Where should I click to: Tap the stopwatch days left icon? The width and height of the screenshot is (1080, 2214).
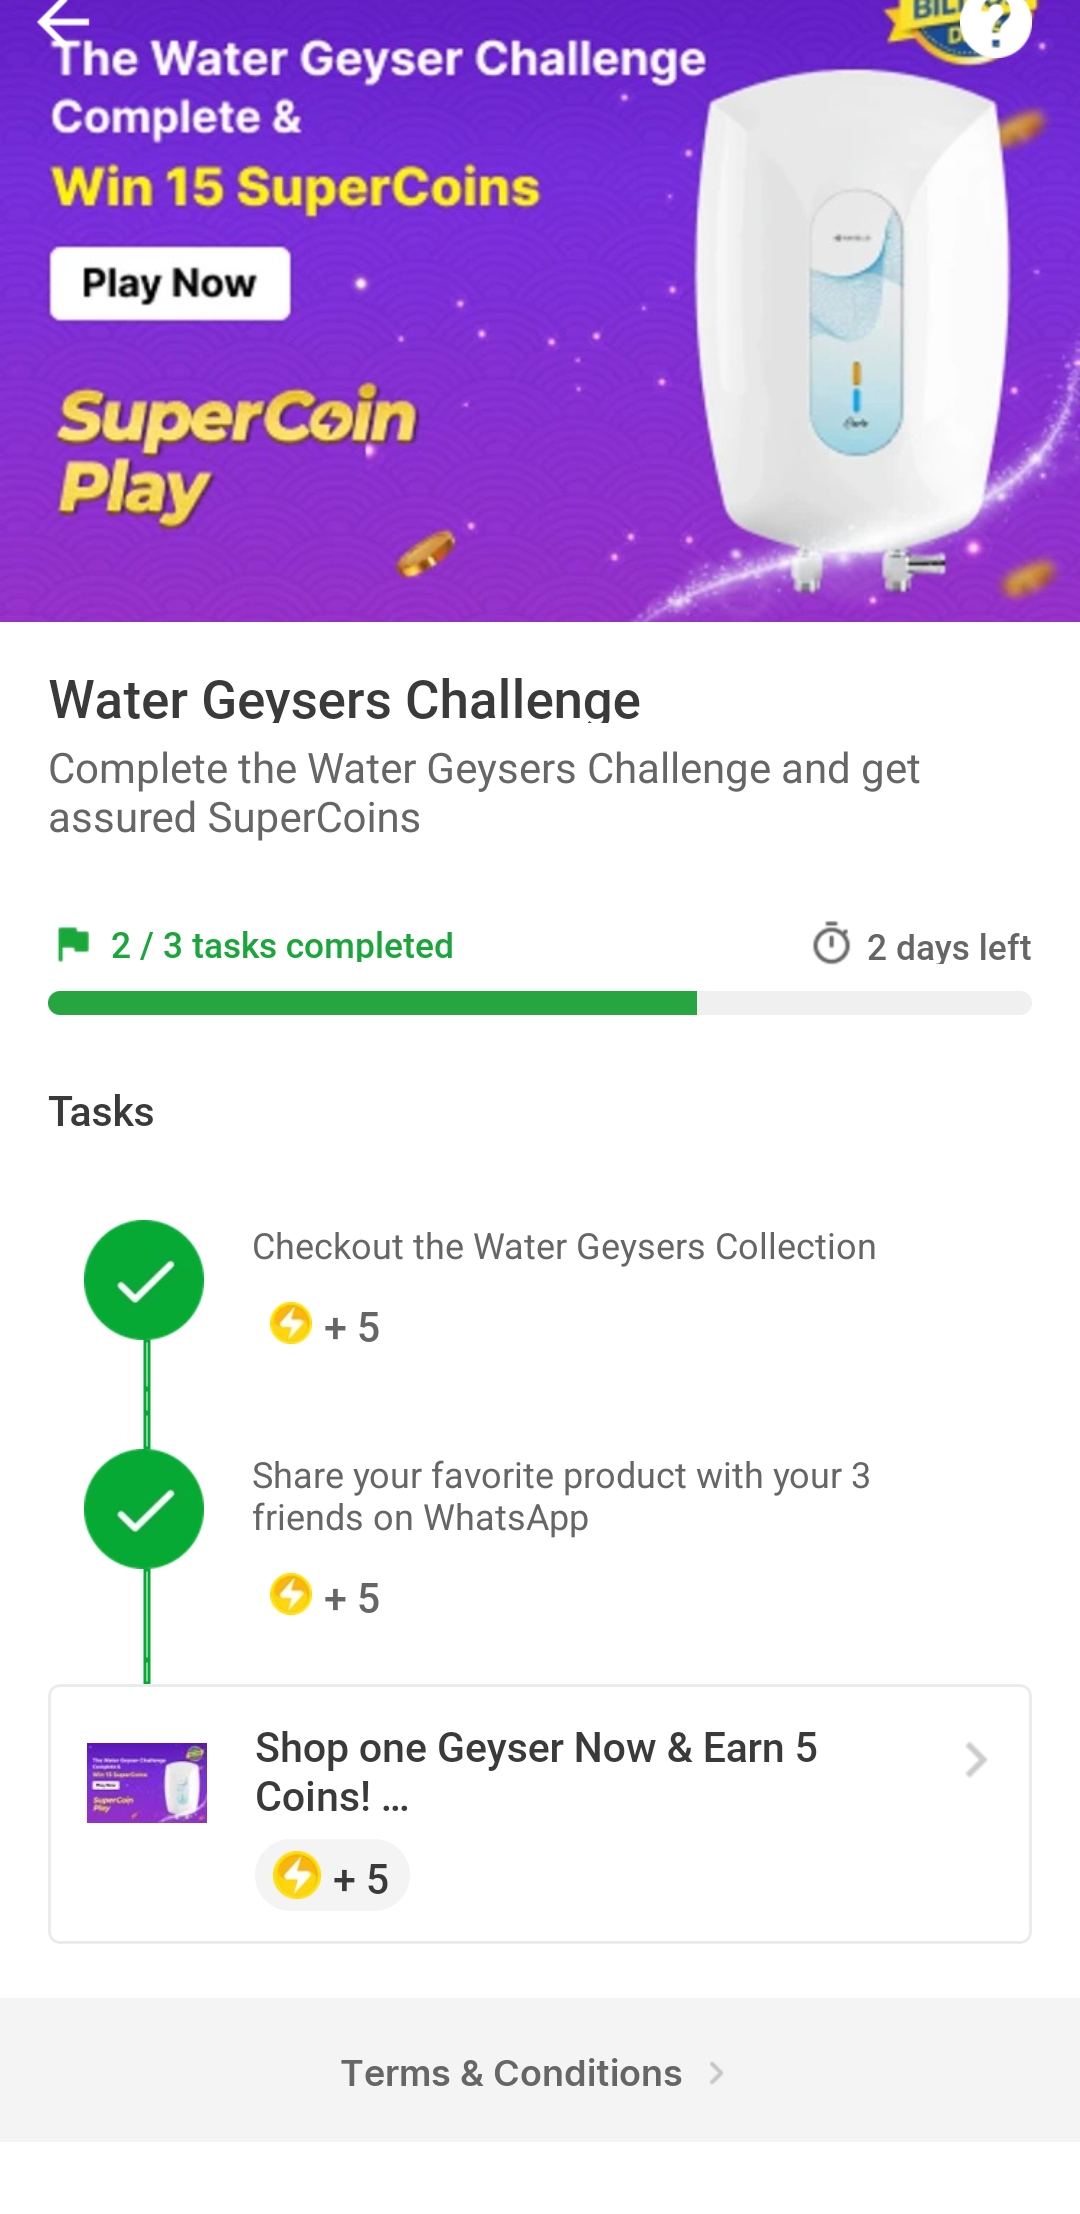click(831, 944)
